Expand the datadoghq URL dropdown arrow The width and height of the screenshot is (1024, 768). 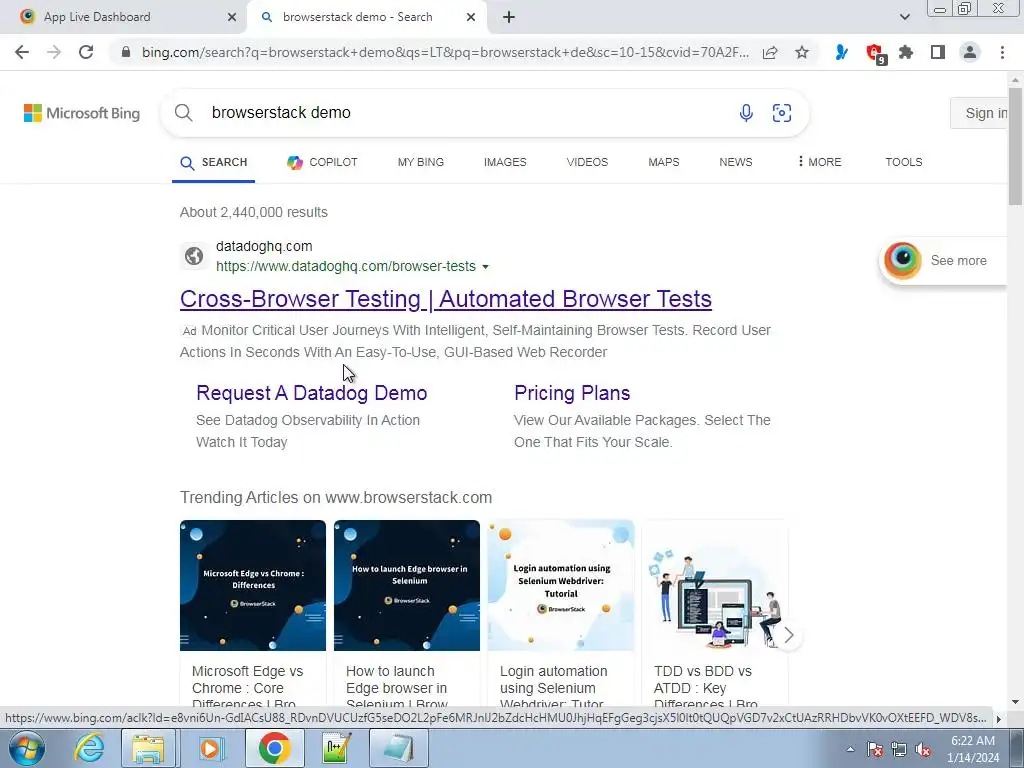pyautogui.click(x=485, y=267)
